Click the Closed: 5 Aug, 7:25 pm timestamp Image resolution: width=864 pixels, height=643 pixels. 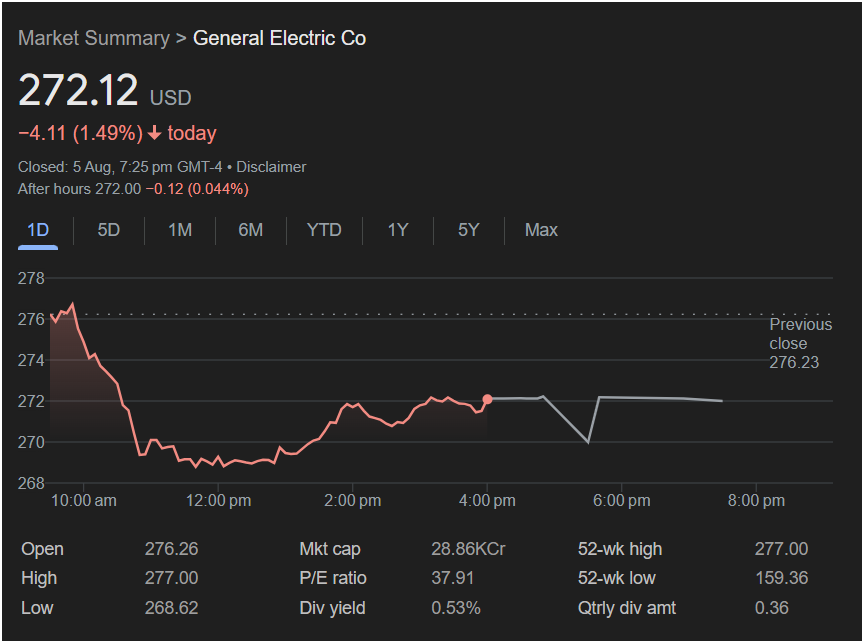point(120,167)
